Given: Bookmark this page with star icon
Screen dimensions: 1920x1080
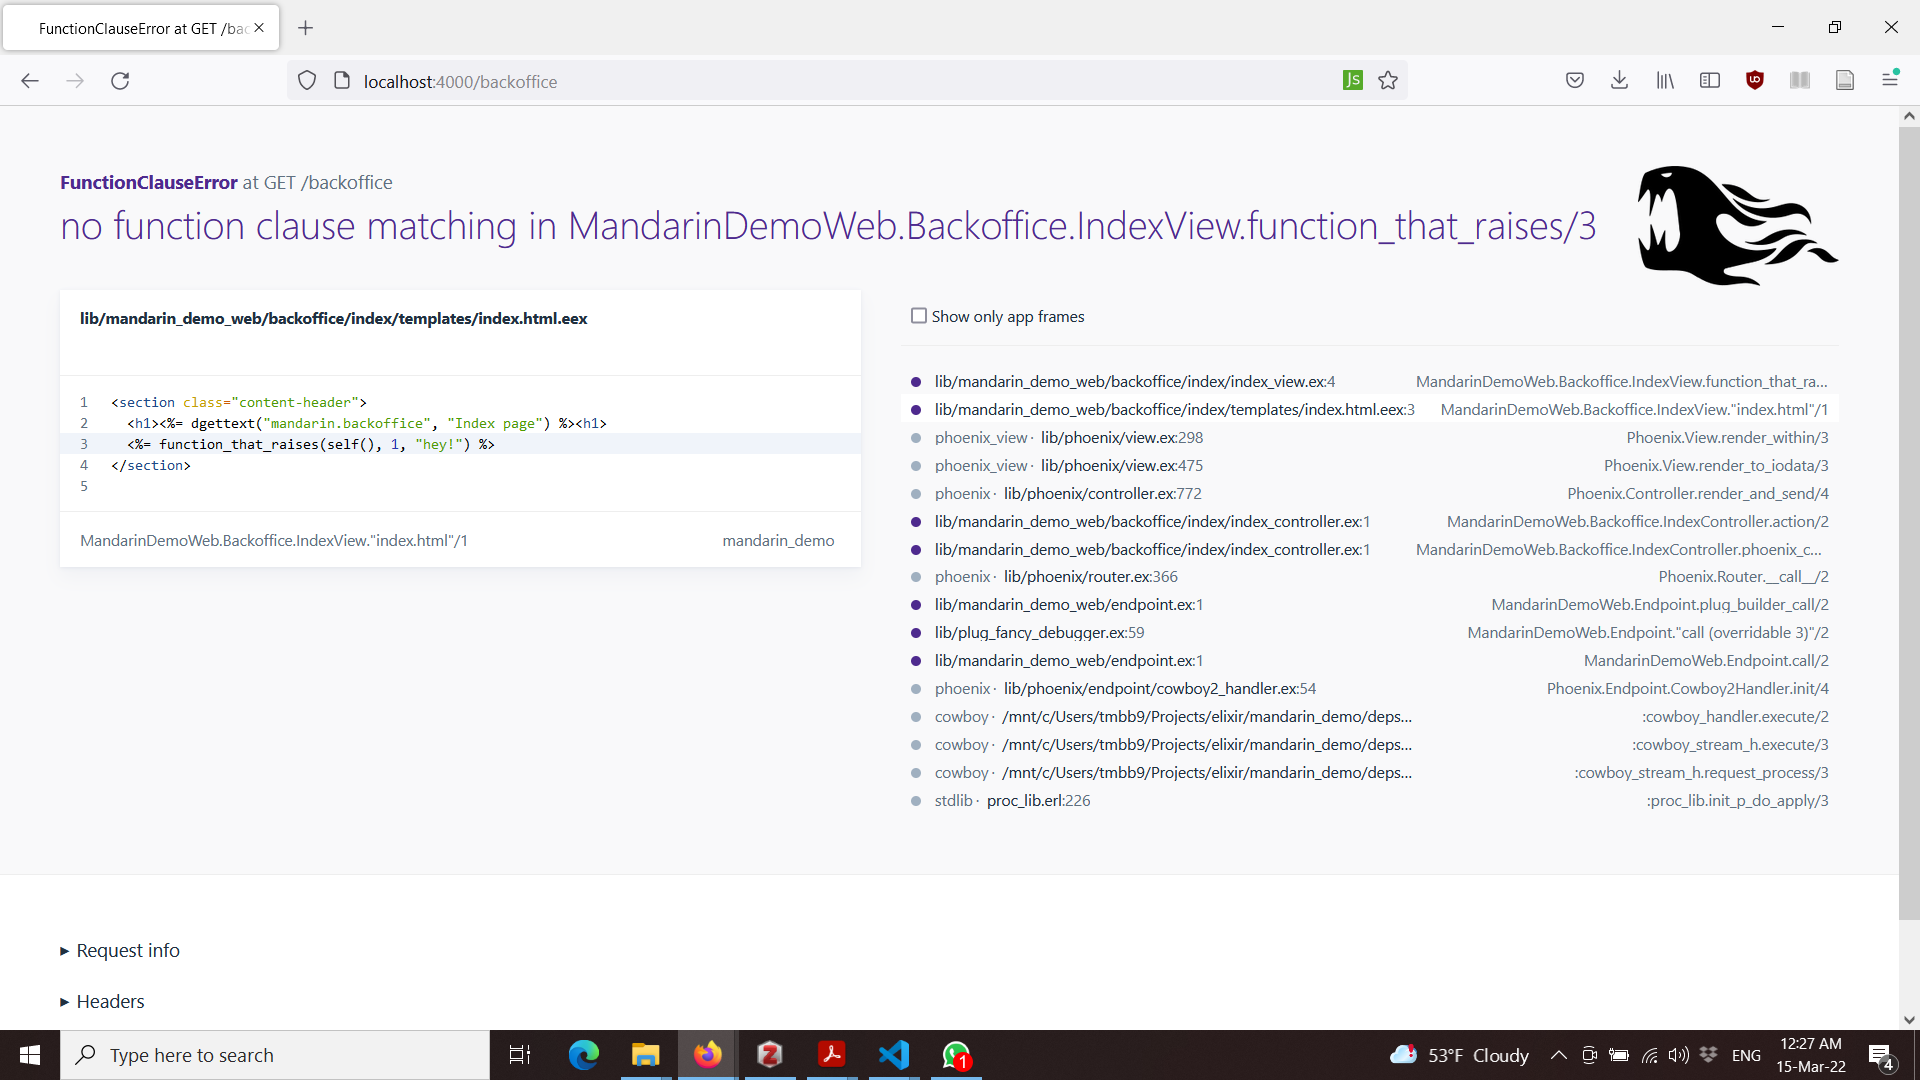Looking at the screenshot, I should pos(1388,81).
